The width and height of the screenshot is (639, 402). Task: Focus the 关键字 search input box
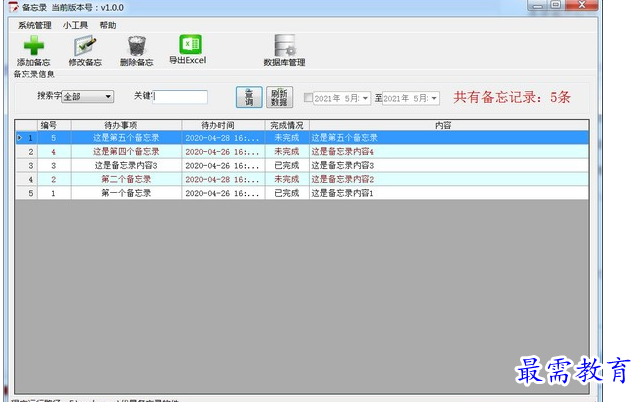click(x=180, y=97)
